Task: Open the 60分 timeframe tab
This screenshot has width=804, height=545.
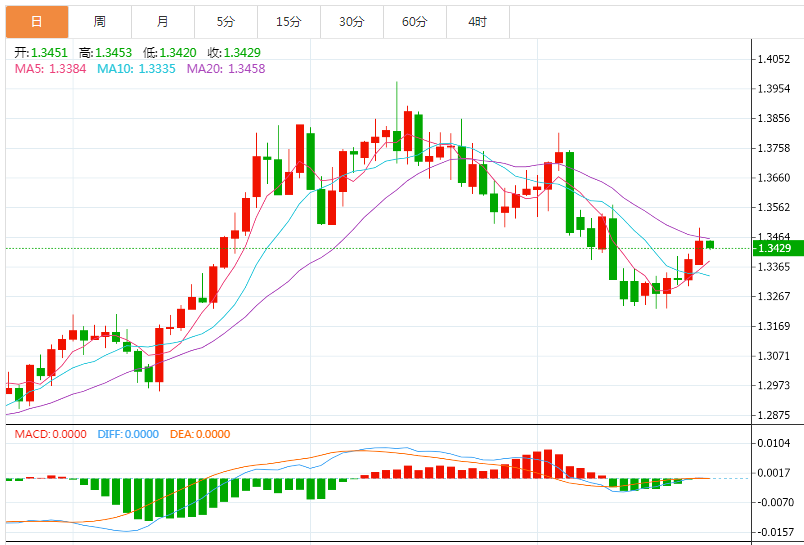Action: (x=415, y=22)
